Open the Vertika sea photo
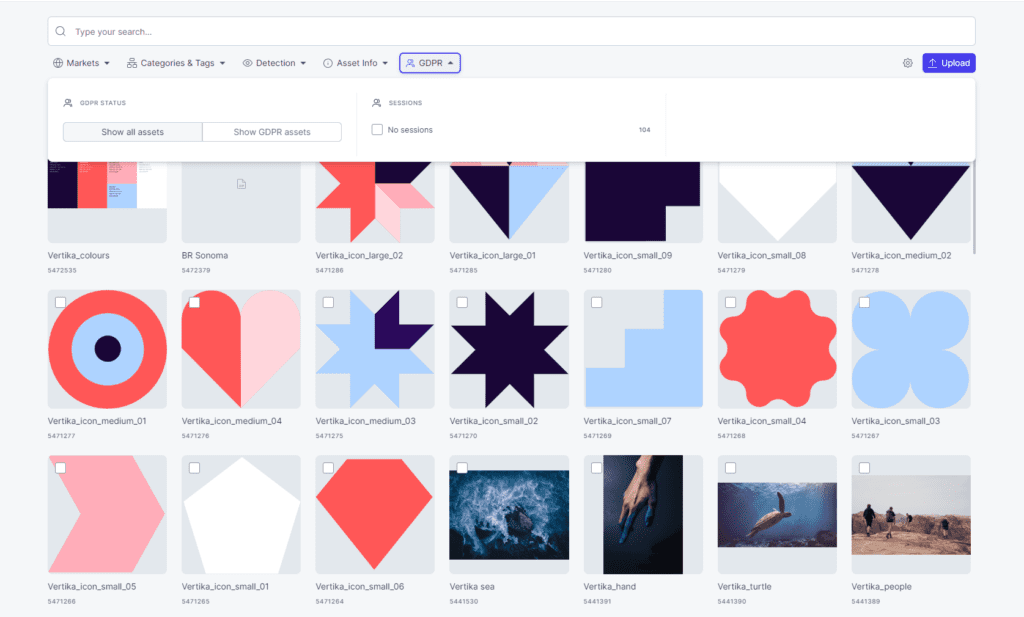1024x617 pixels. click(509, 514)
